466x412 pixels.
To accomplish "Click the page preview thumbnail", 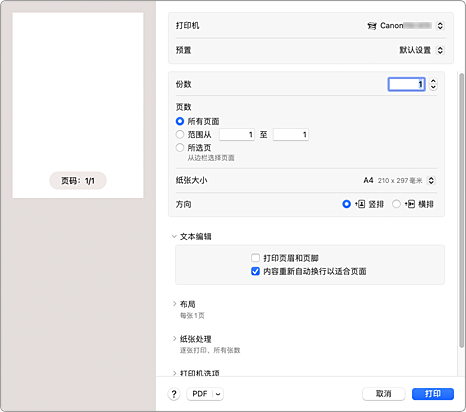I will [x=78, y=105].
